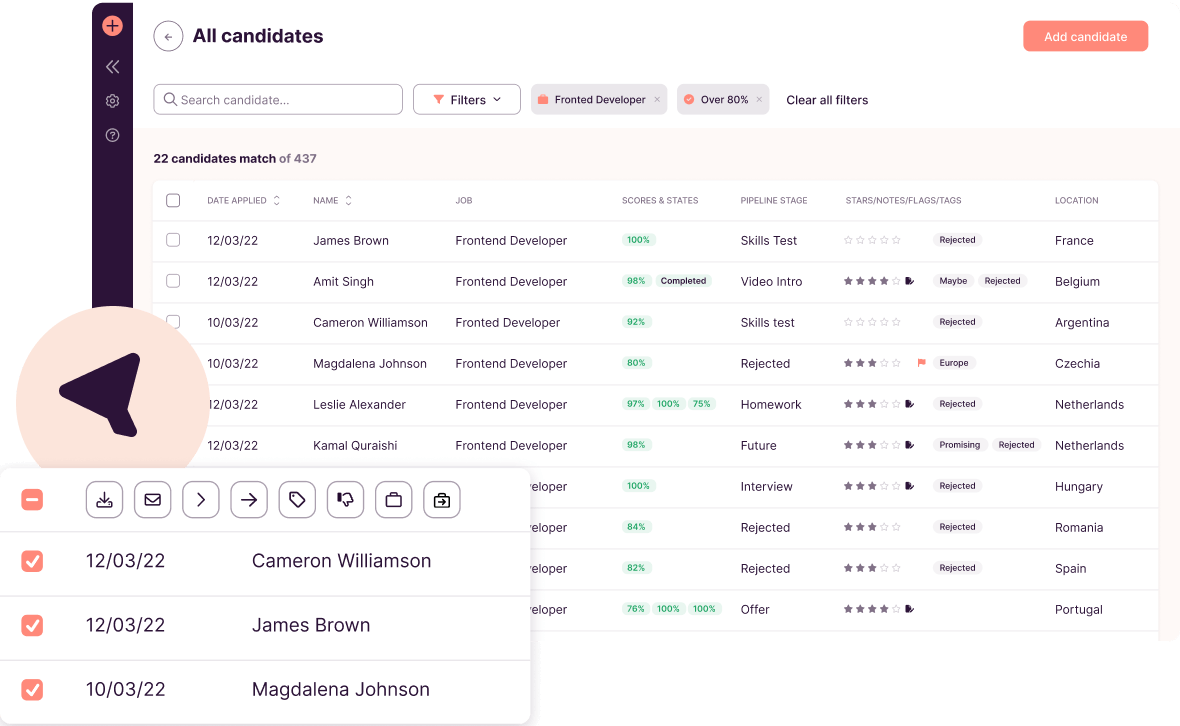Remove the Fronted Developer filter chip

pyautogui.click(x=657, y=100)
